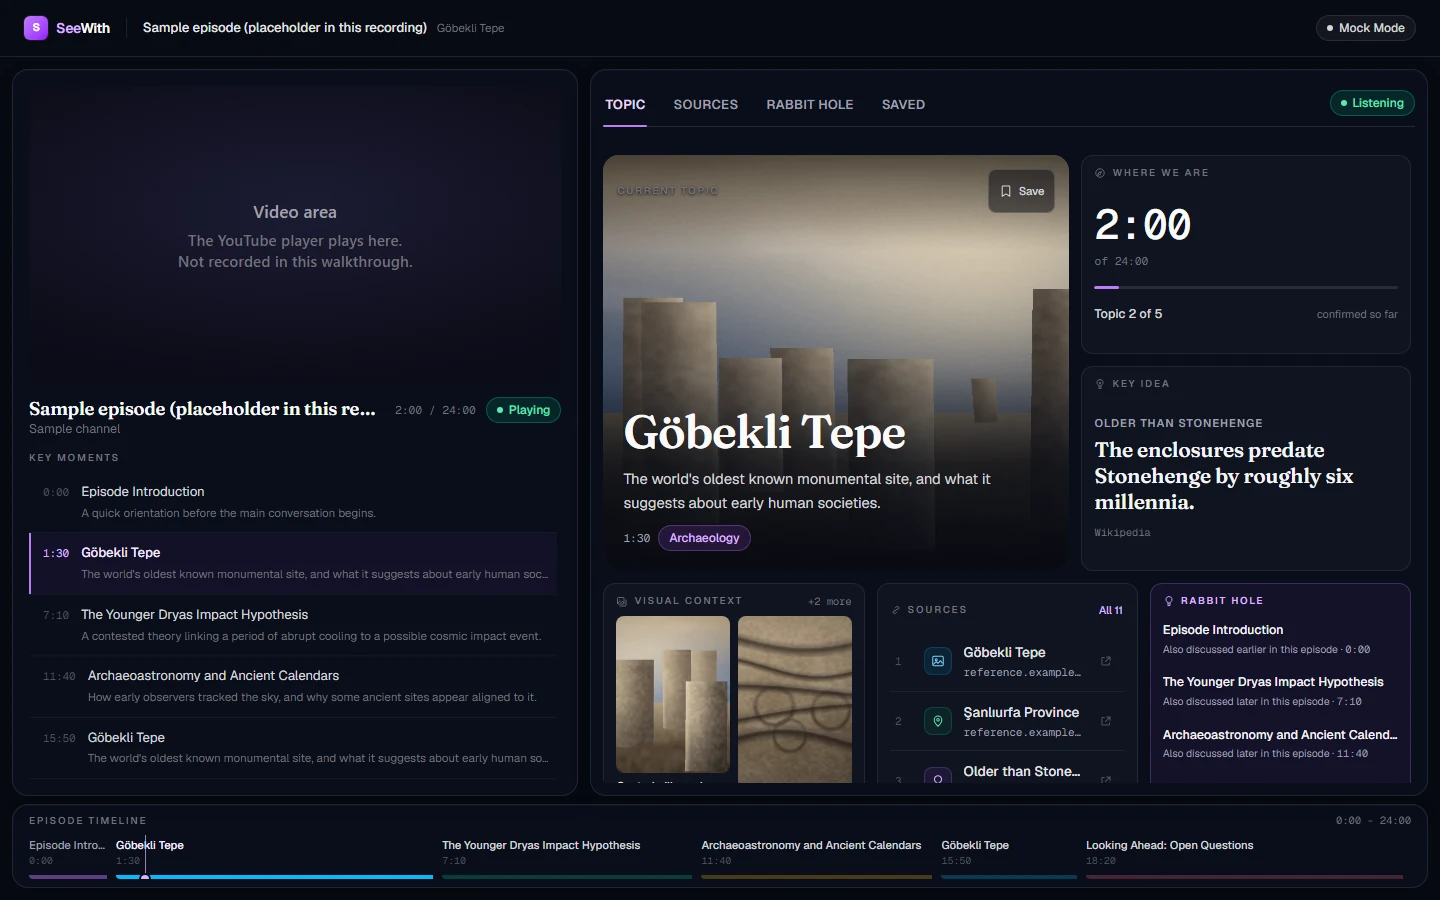Click the Playing status badge
The height and width of the screenshot is (900, 1440).
pos(523,410)
